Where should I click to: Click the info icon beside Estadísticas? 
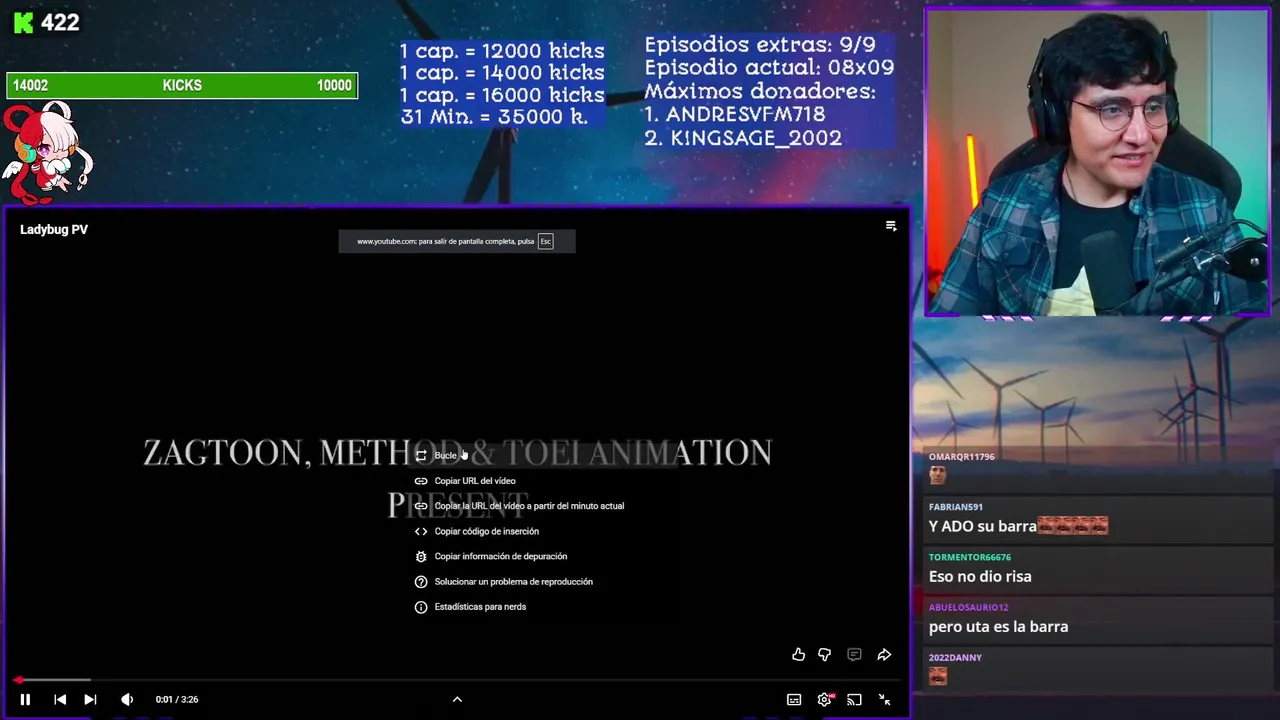pos(421,607)
